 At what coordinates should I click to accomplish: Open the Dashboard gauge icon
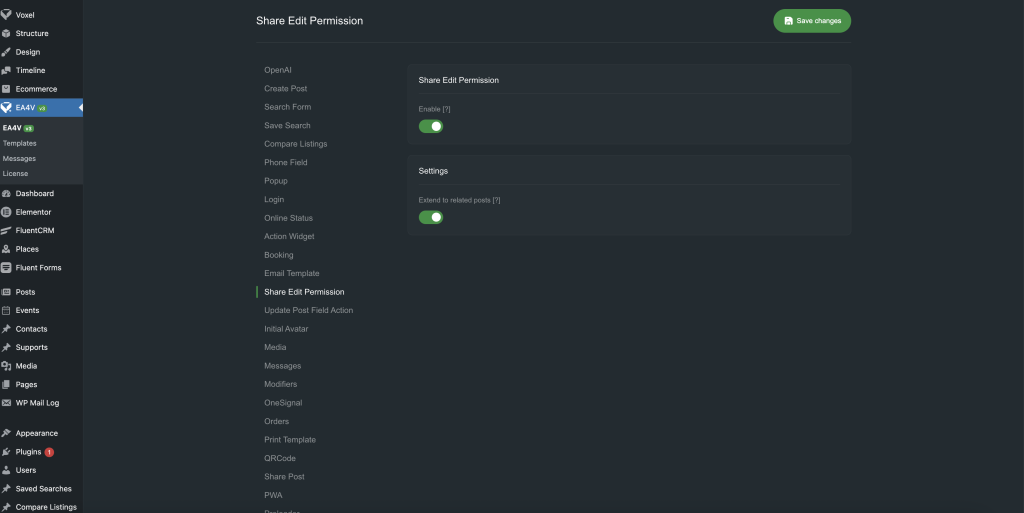pos(7,194)
